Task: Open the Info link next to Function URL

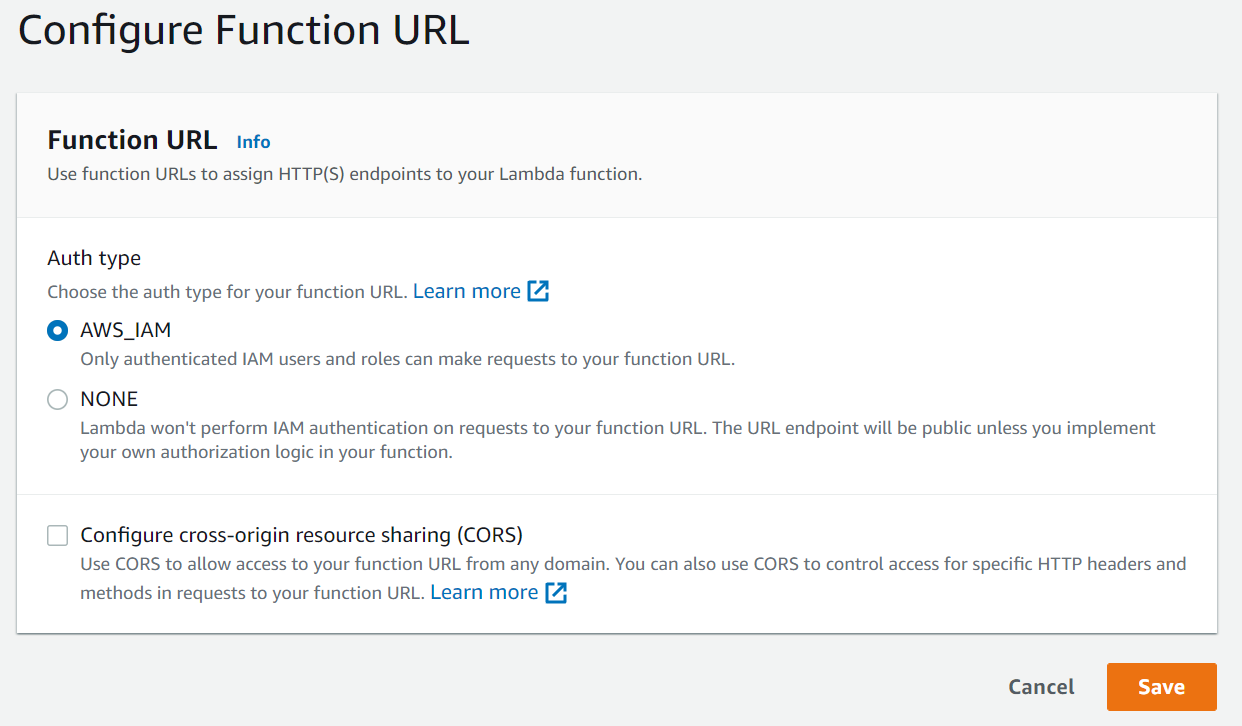Action: (x=254, y=141)
